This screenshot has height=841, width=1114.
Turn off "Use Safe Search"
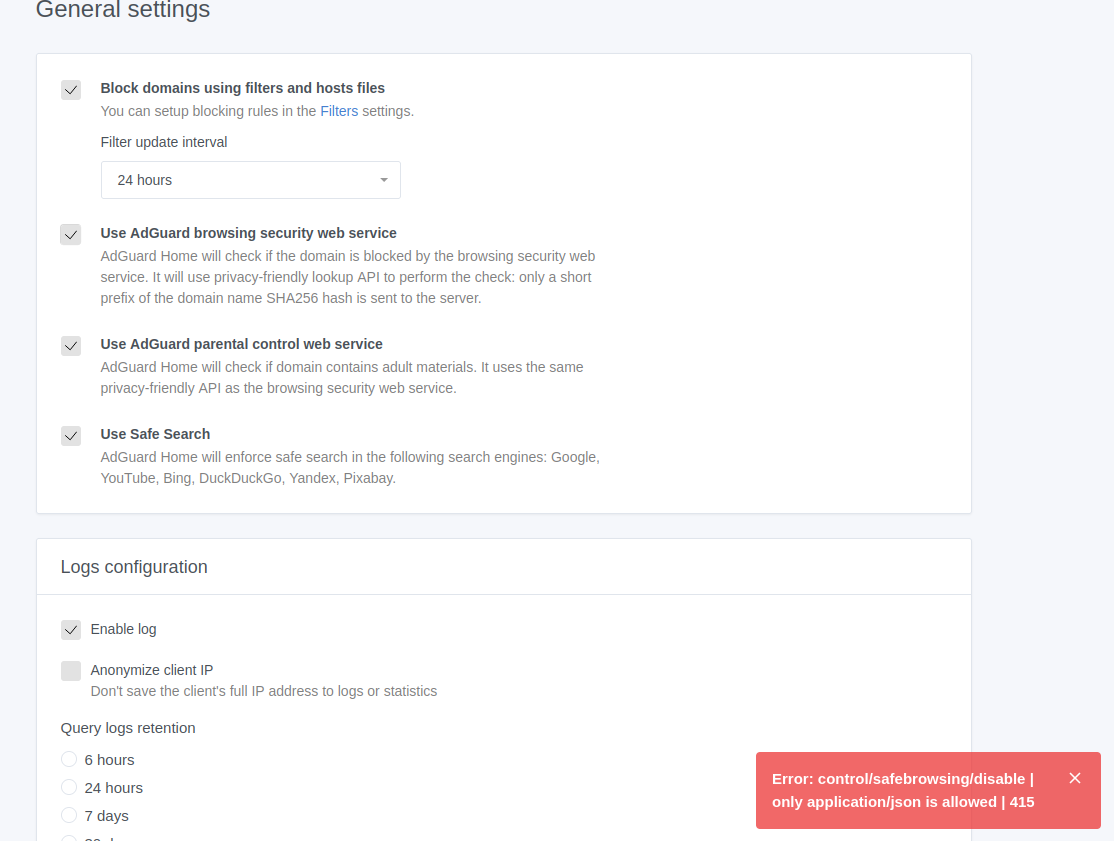[x=70, y=435]
